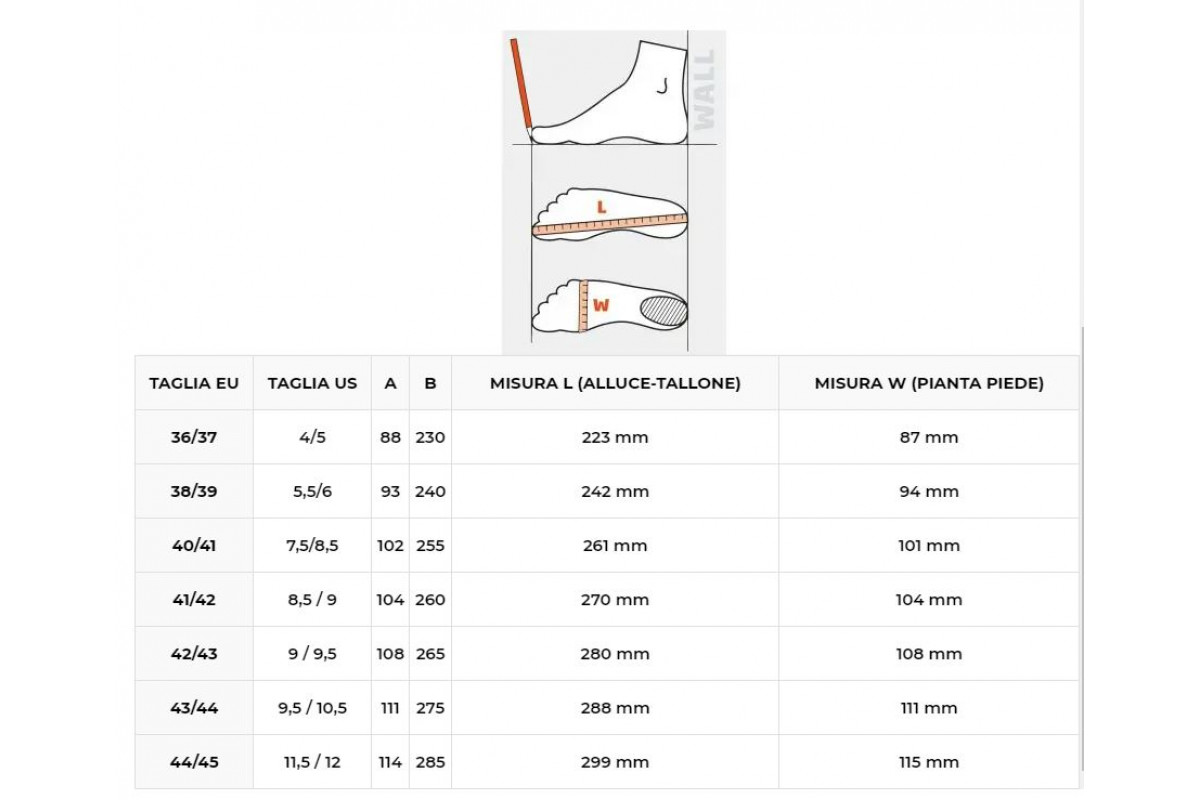
Task: Click the TAGLIA US column header
Action: 312,383
